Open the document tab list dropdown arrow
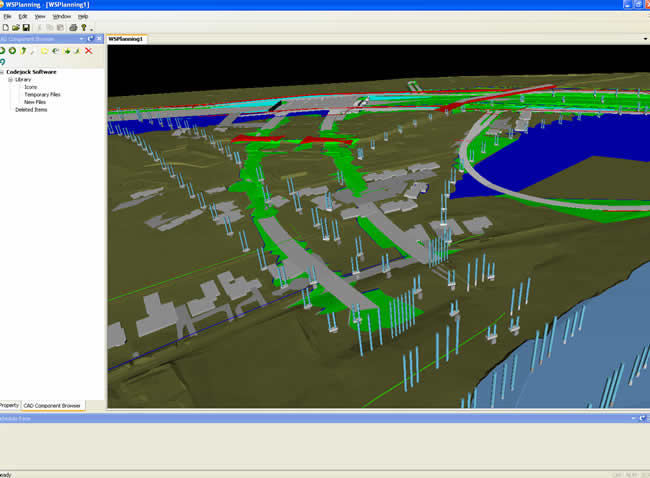 [645, 39]
